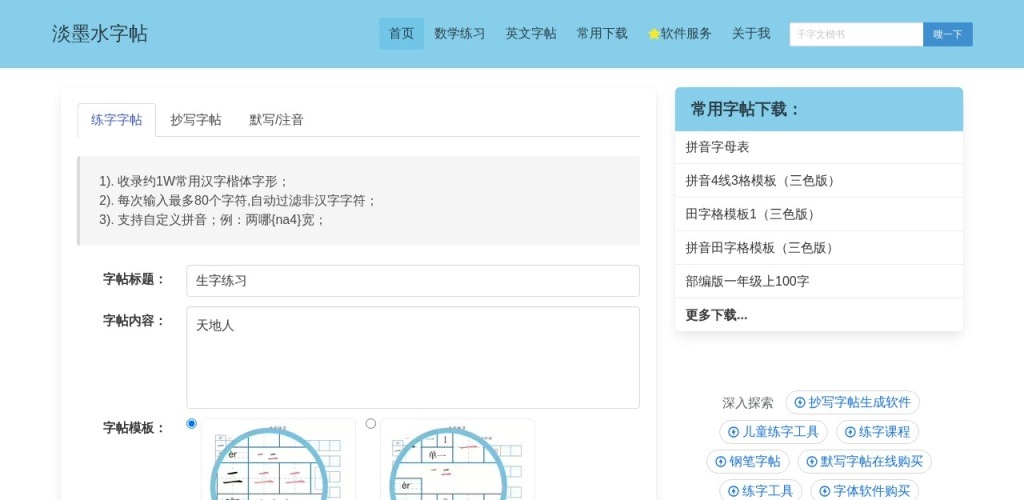Screen dimensions: 1024x500
Task: Open the 默写/注音 tab
Action: tap(276, 120)
